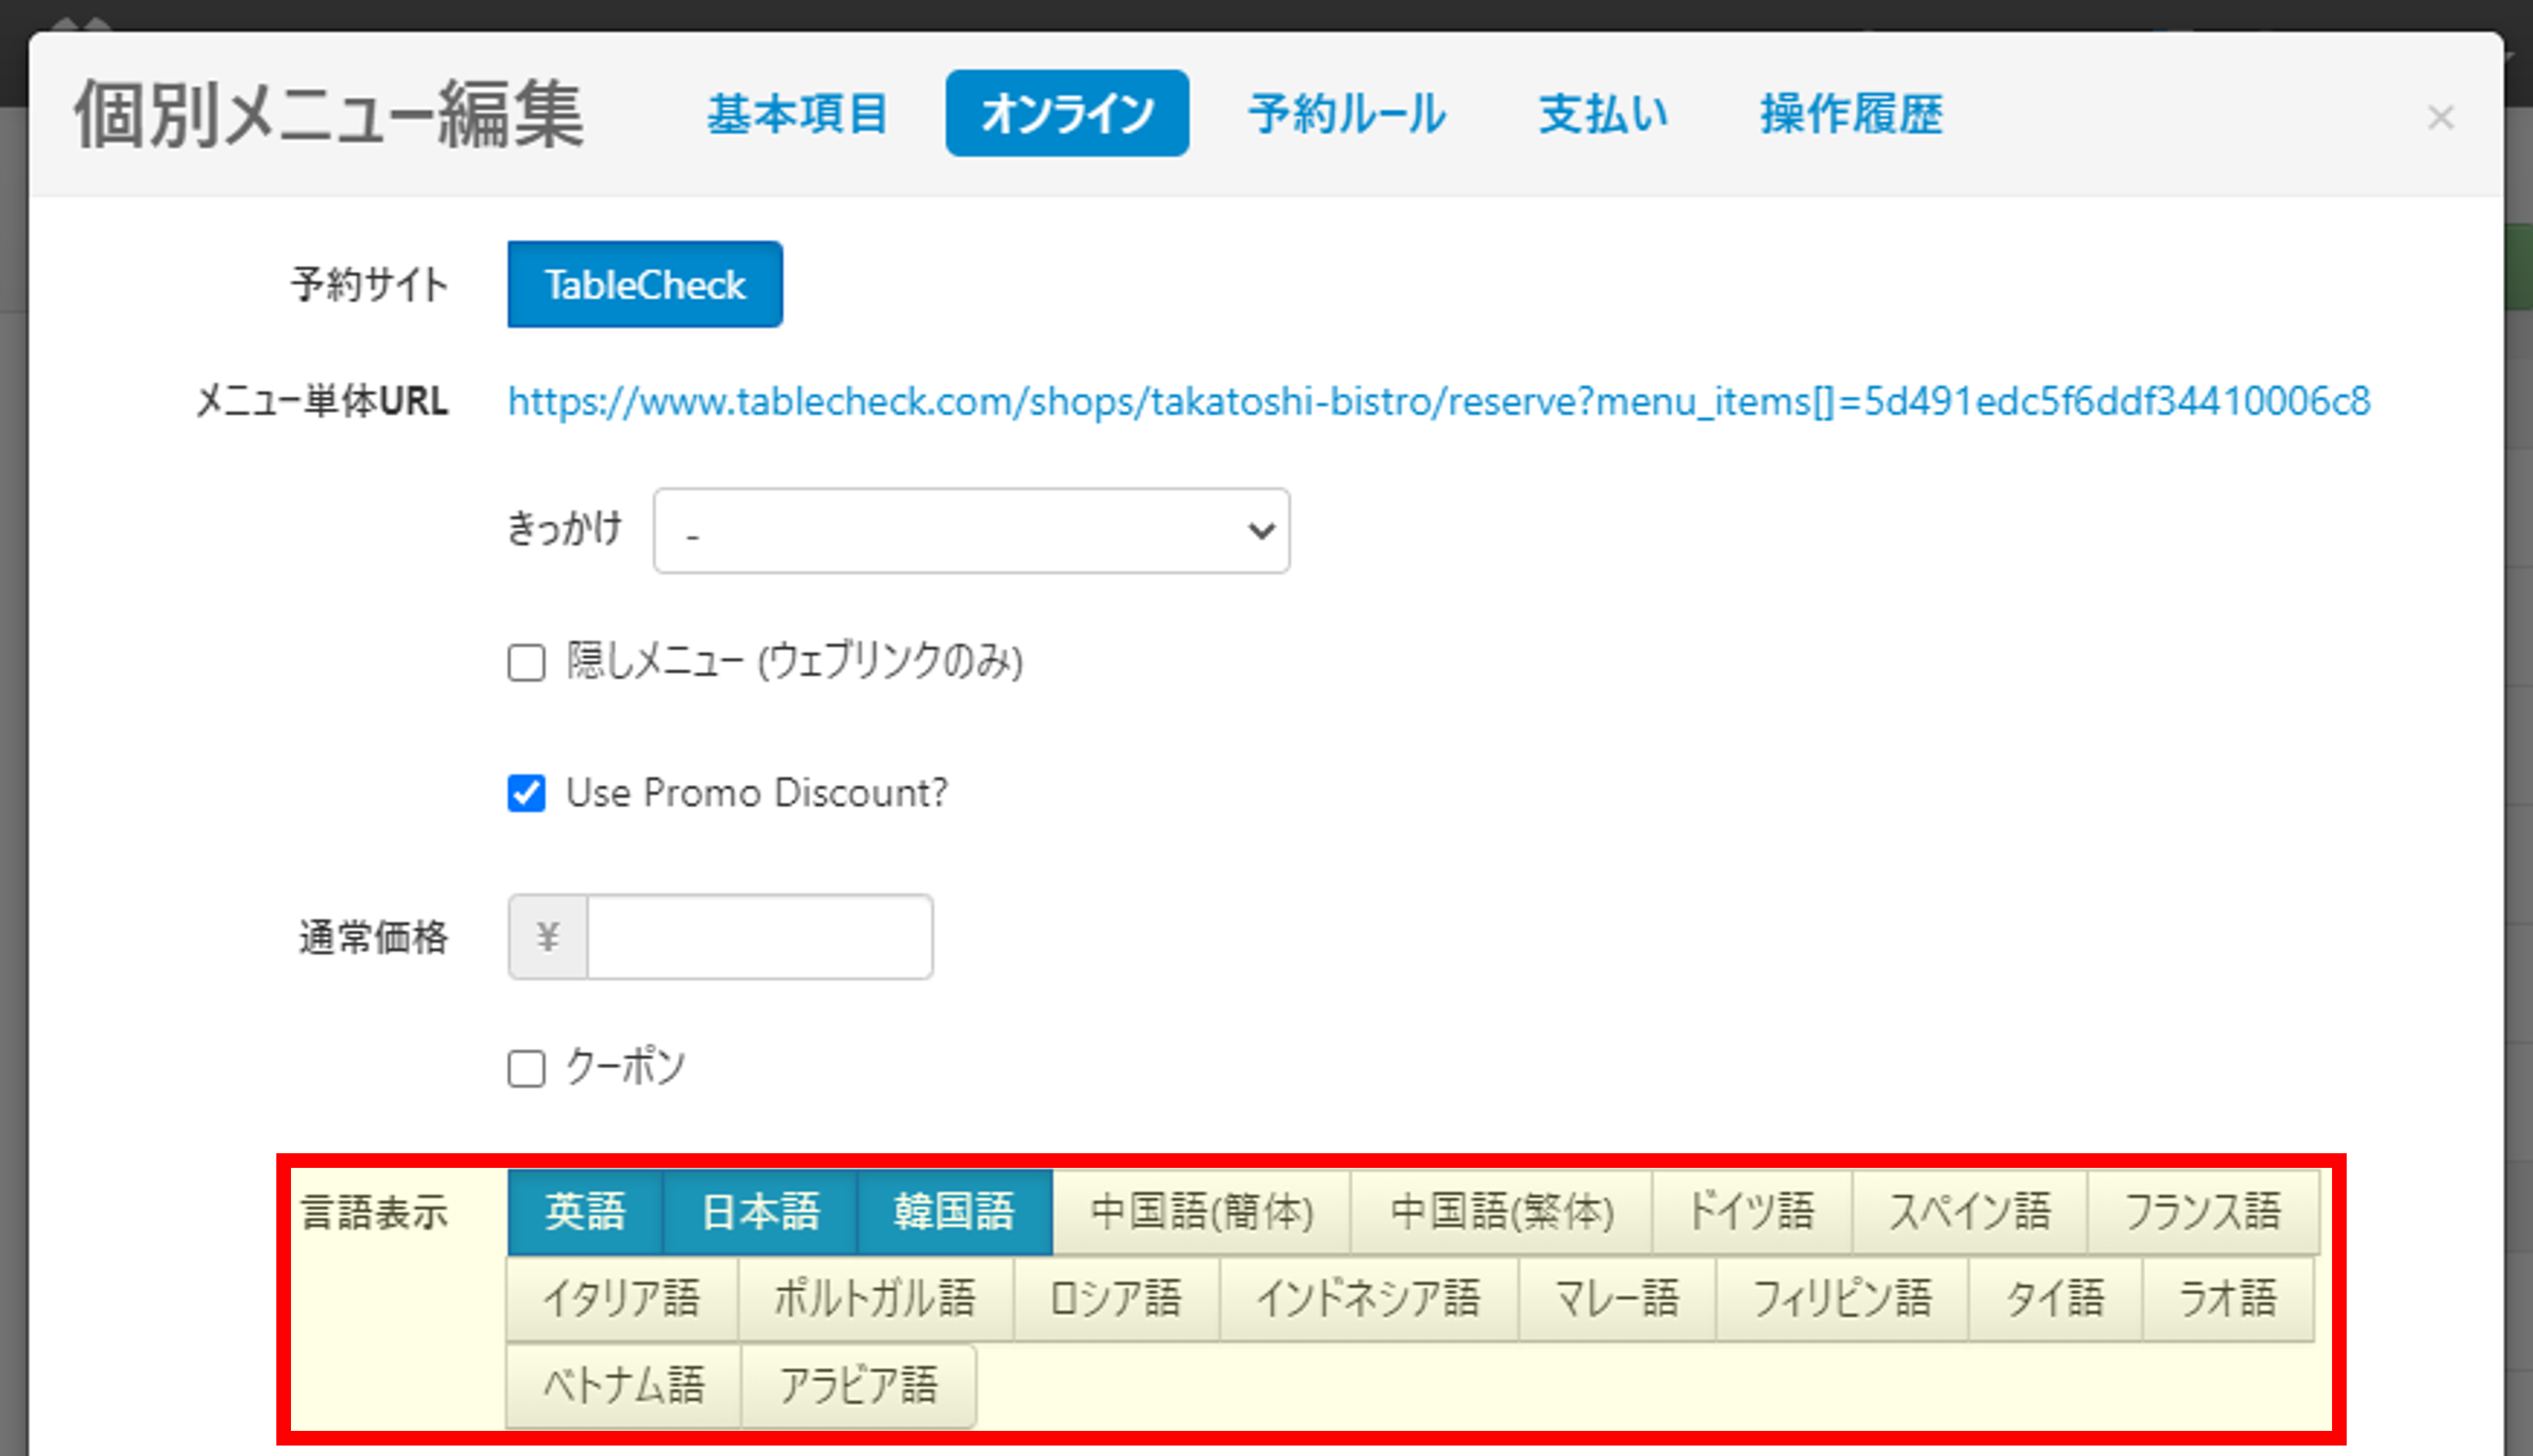Screen dimensions: 2533x1456
Task: Switch to the 基本項目 tab
Action: (x=797, y=114)
